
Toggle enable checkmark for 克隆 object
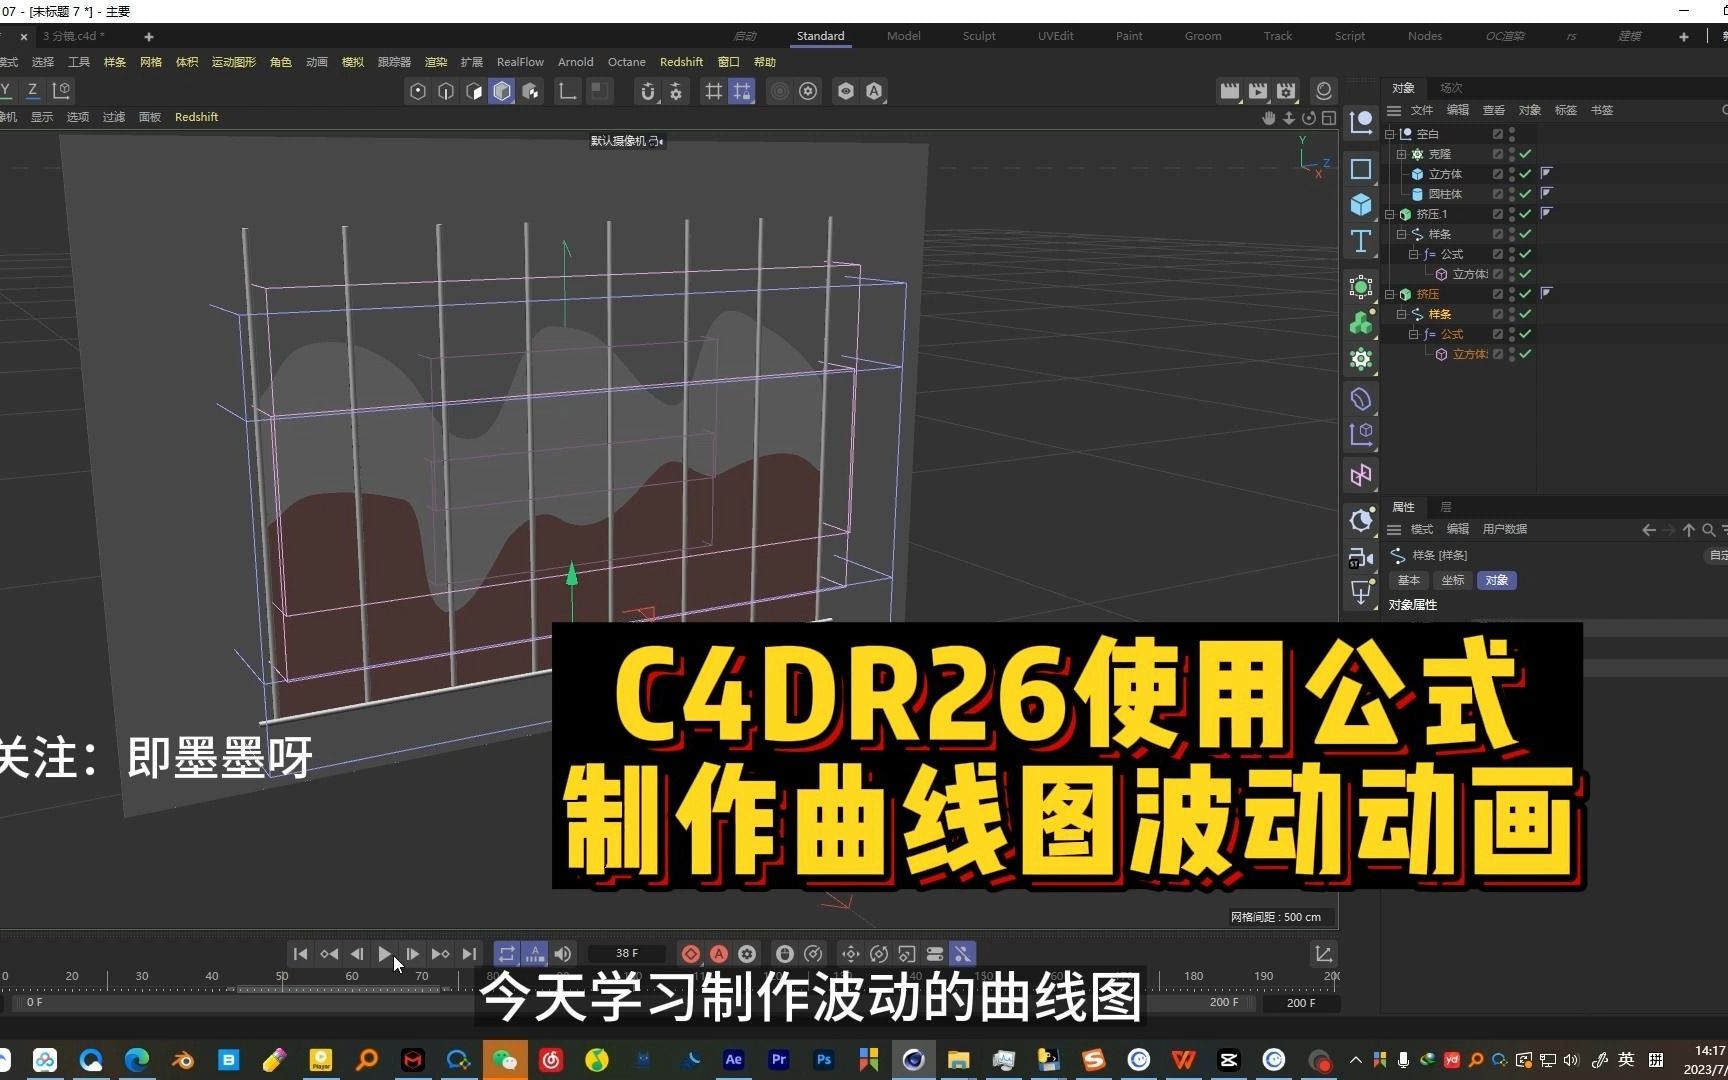(x=1526, y=154)
